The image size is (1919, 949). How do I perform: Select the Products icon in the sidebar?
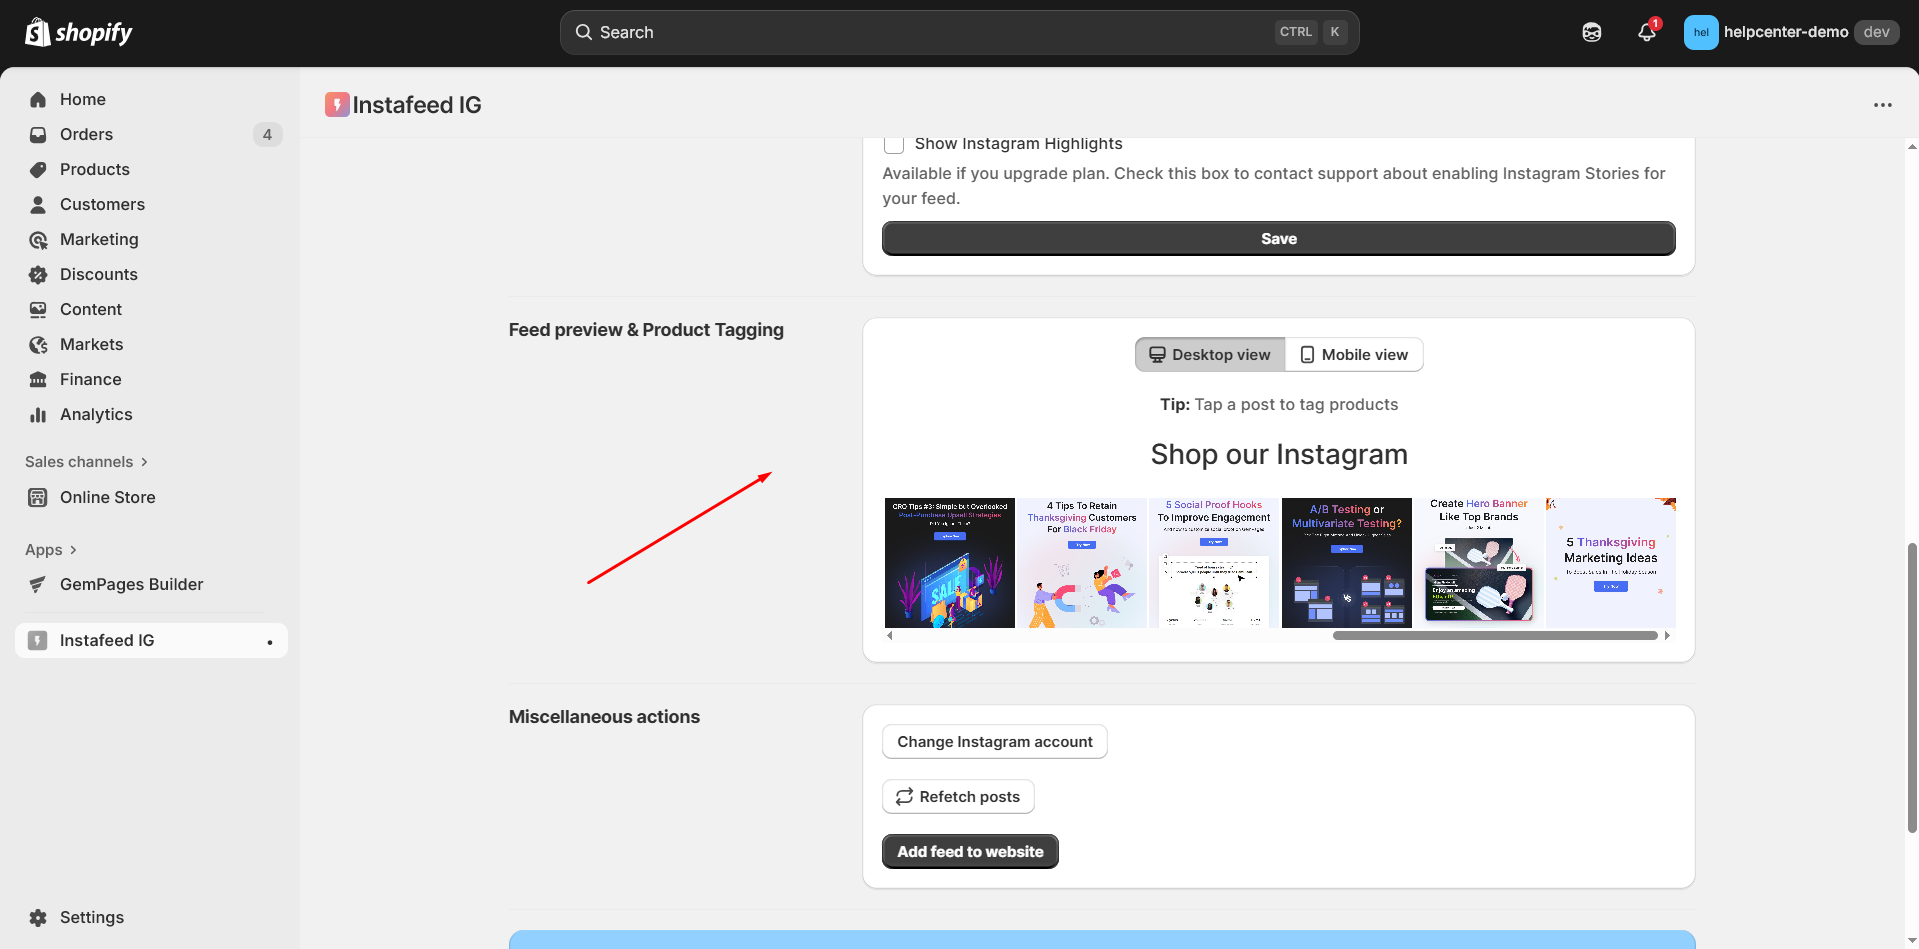(x=37, y=169)
